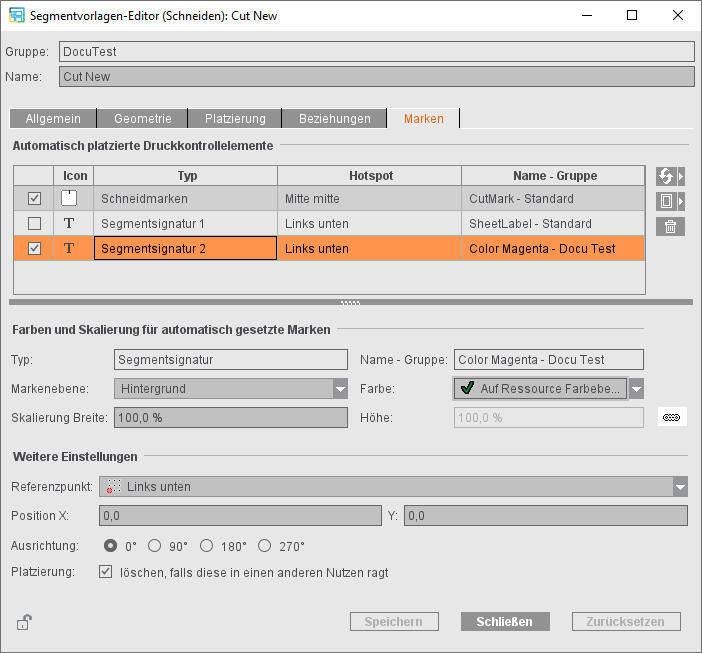Click the unlock padlock icon
This screenshot has height=653, width=702.
[24, 622]
